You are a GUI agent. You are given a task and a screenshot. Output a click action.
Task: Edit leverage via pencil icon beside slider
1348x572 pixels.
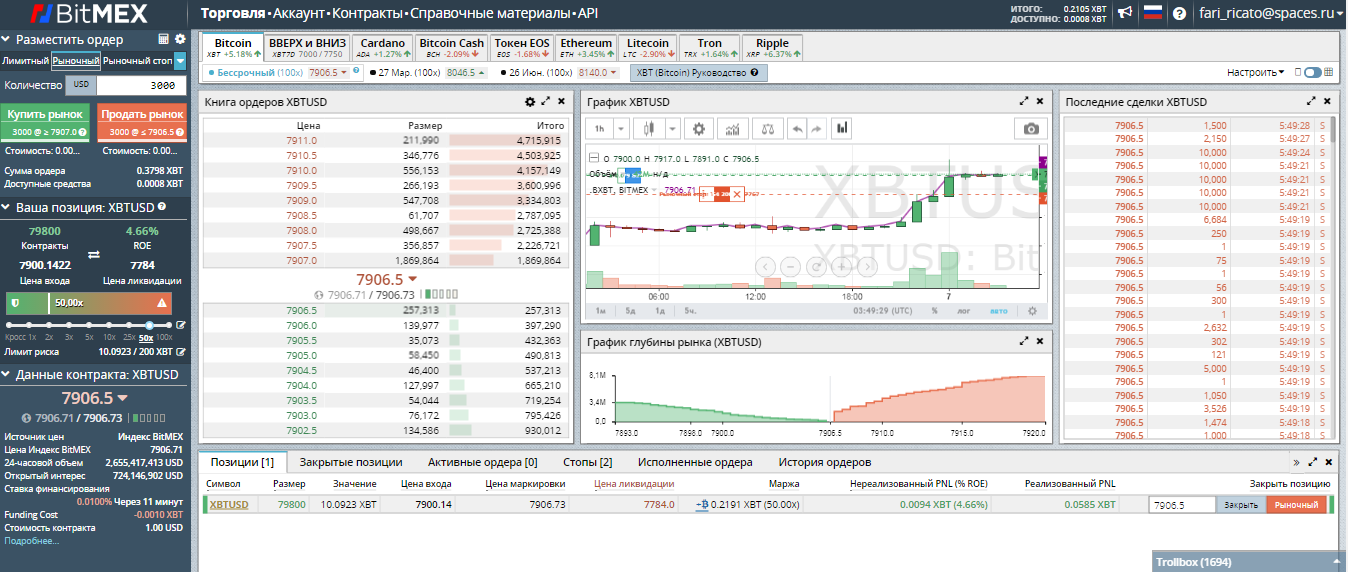click(x=181, y=325)
